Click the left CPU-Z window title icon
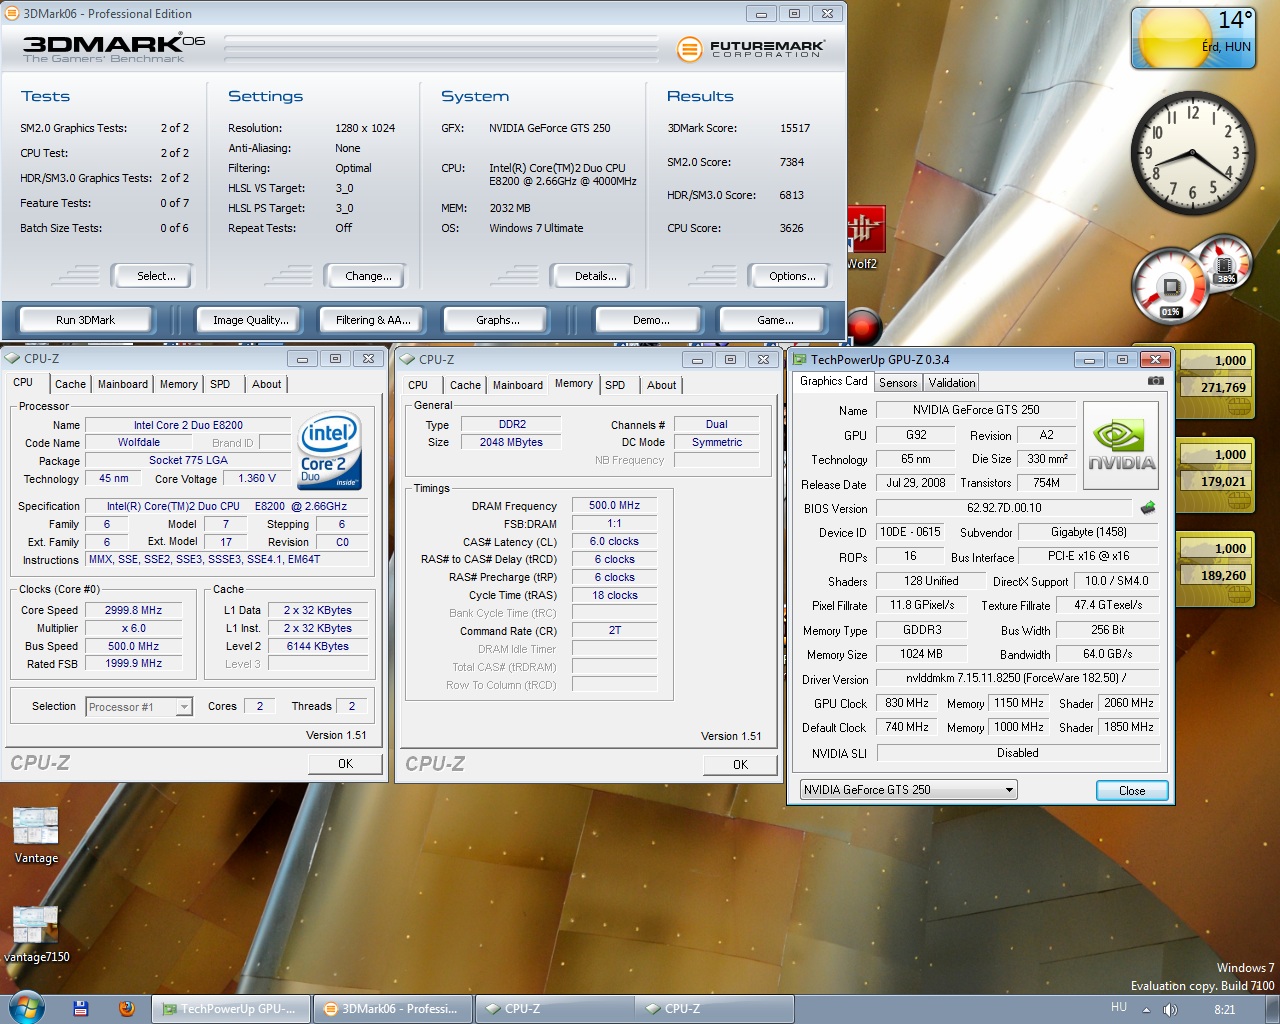This screenshot has height=1024, width=1280. (12, 358)
